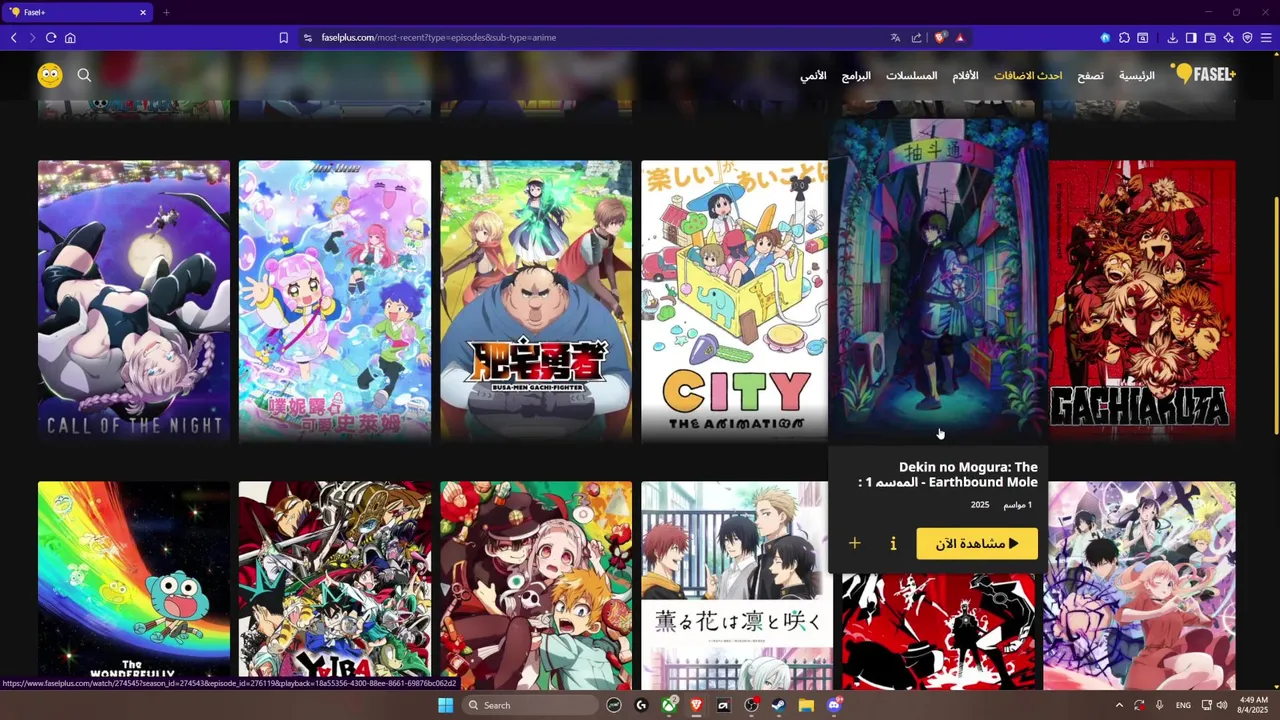This screenshot has width=1280, height=720.
Task: Click the browser forward arrow
Action: (32, 38)
